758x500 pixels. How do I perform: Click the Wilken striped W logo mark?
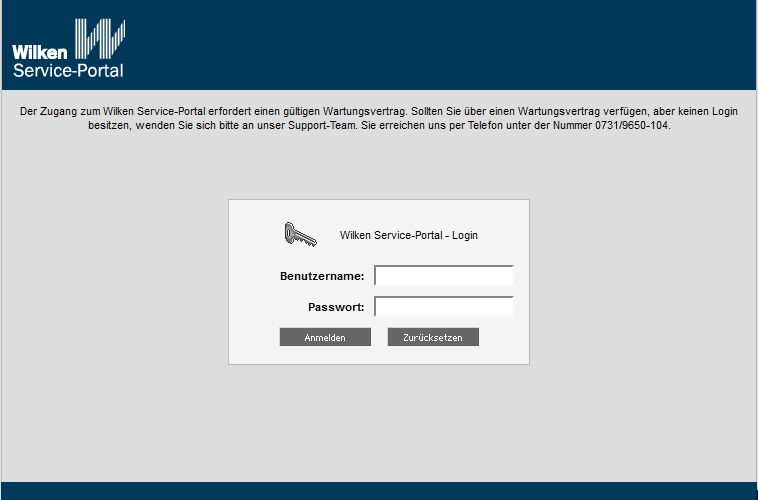[100, 39]
